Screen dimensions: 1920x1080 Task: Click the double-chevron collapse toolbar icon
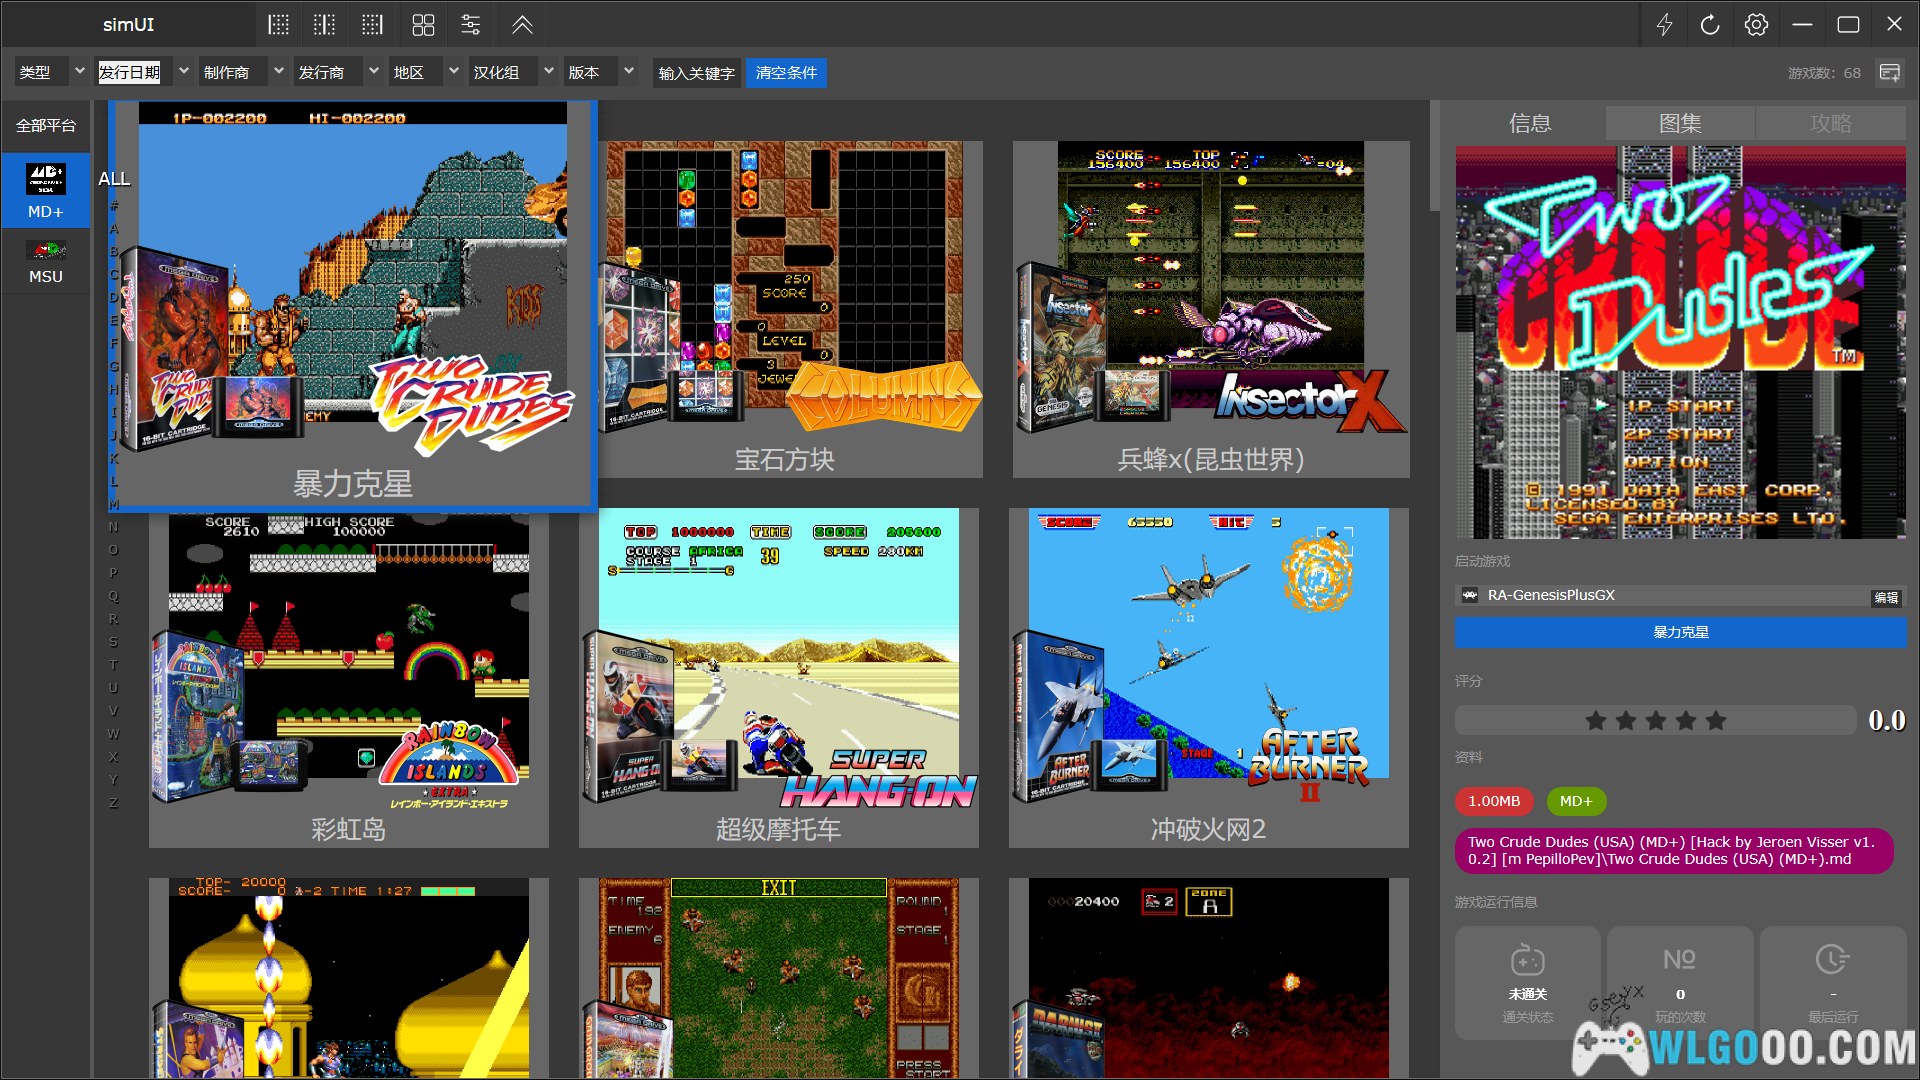(522, 25)
